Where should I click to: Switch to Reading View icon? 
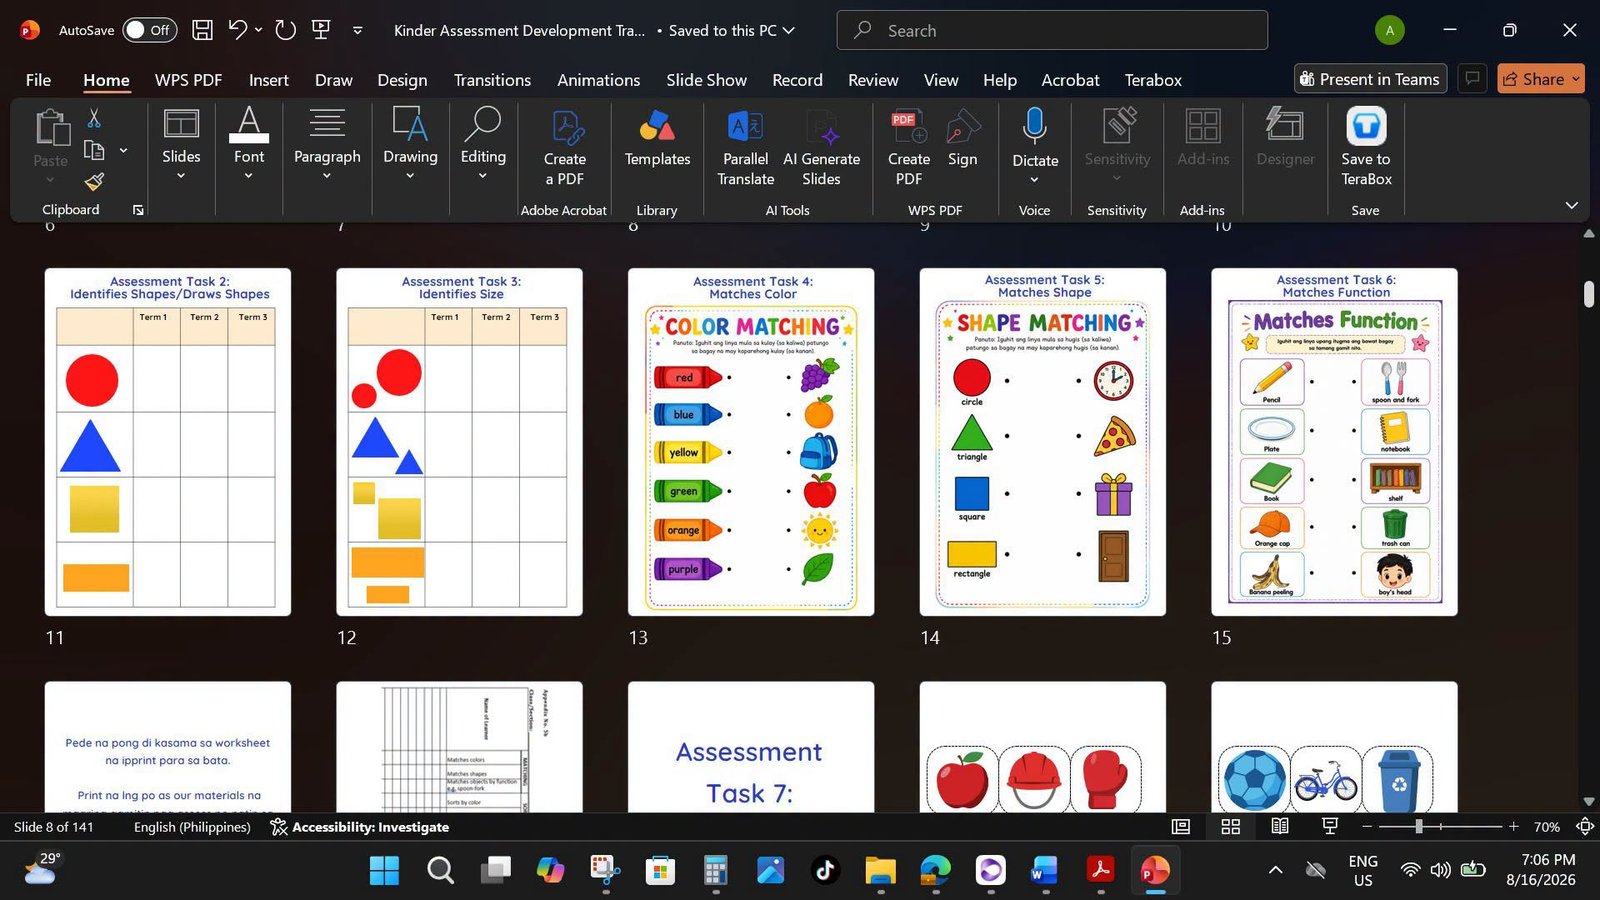(x=1280, y=827)
